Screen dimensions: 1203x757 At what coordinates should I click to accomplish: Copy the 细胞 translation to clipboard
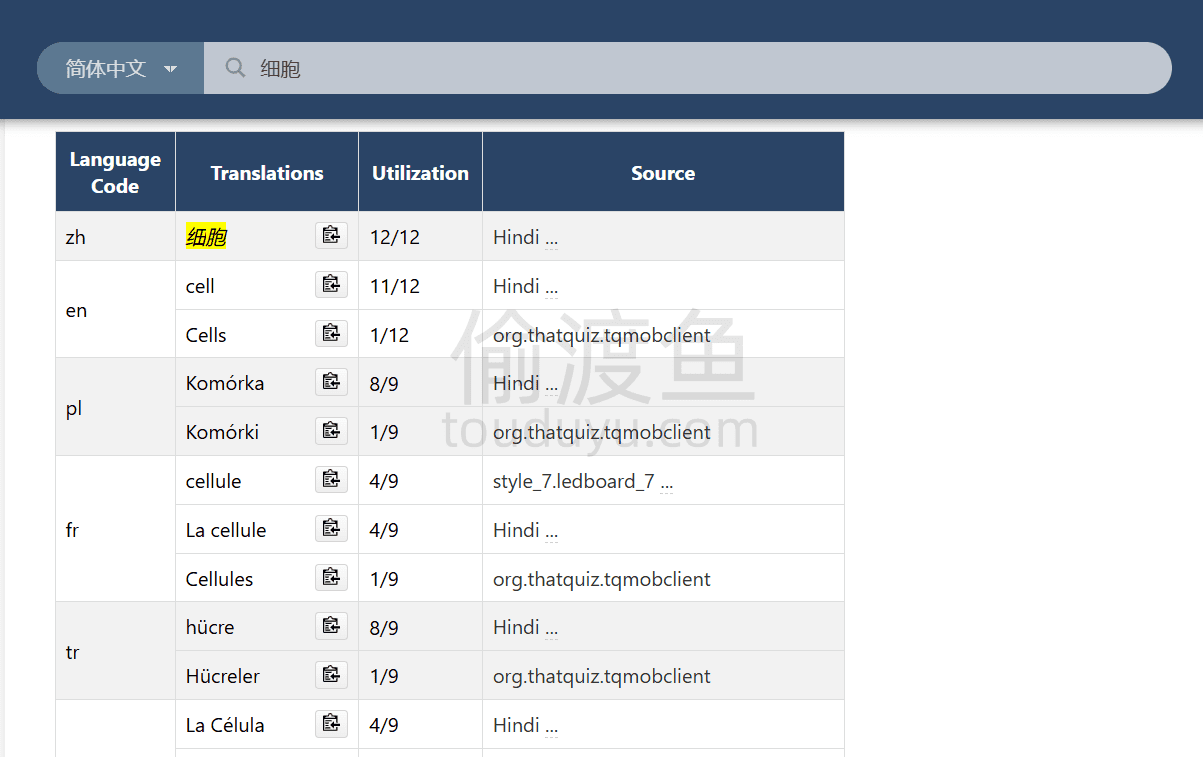click(x=331, y=236)
